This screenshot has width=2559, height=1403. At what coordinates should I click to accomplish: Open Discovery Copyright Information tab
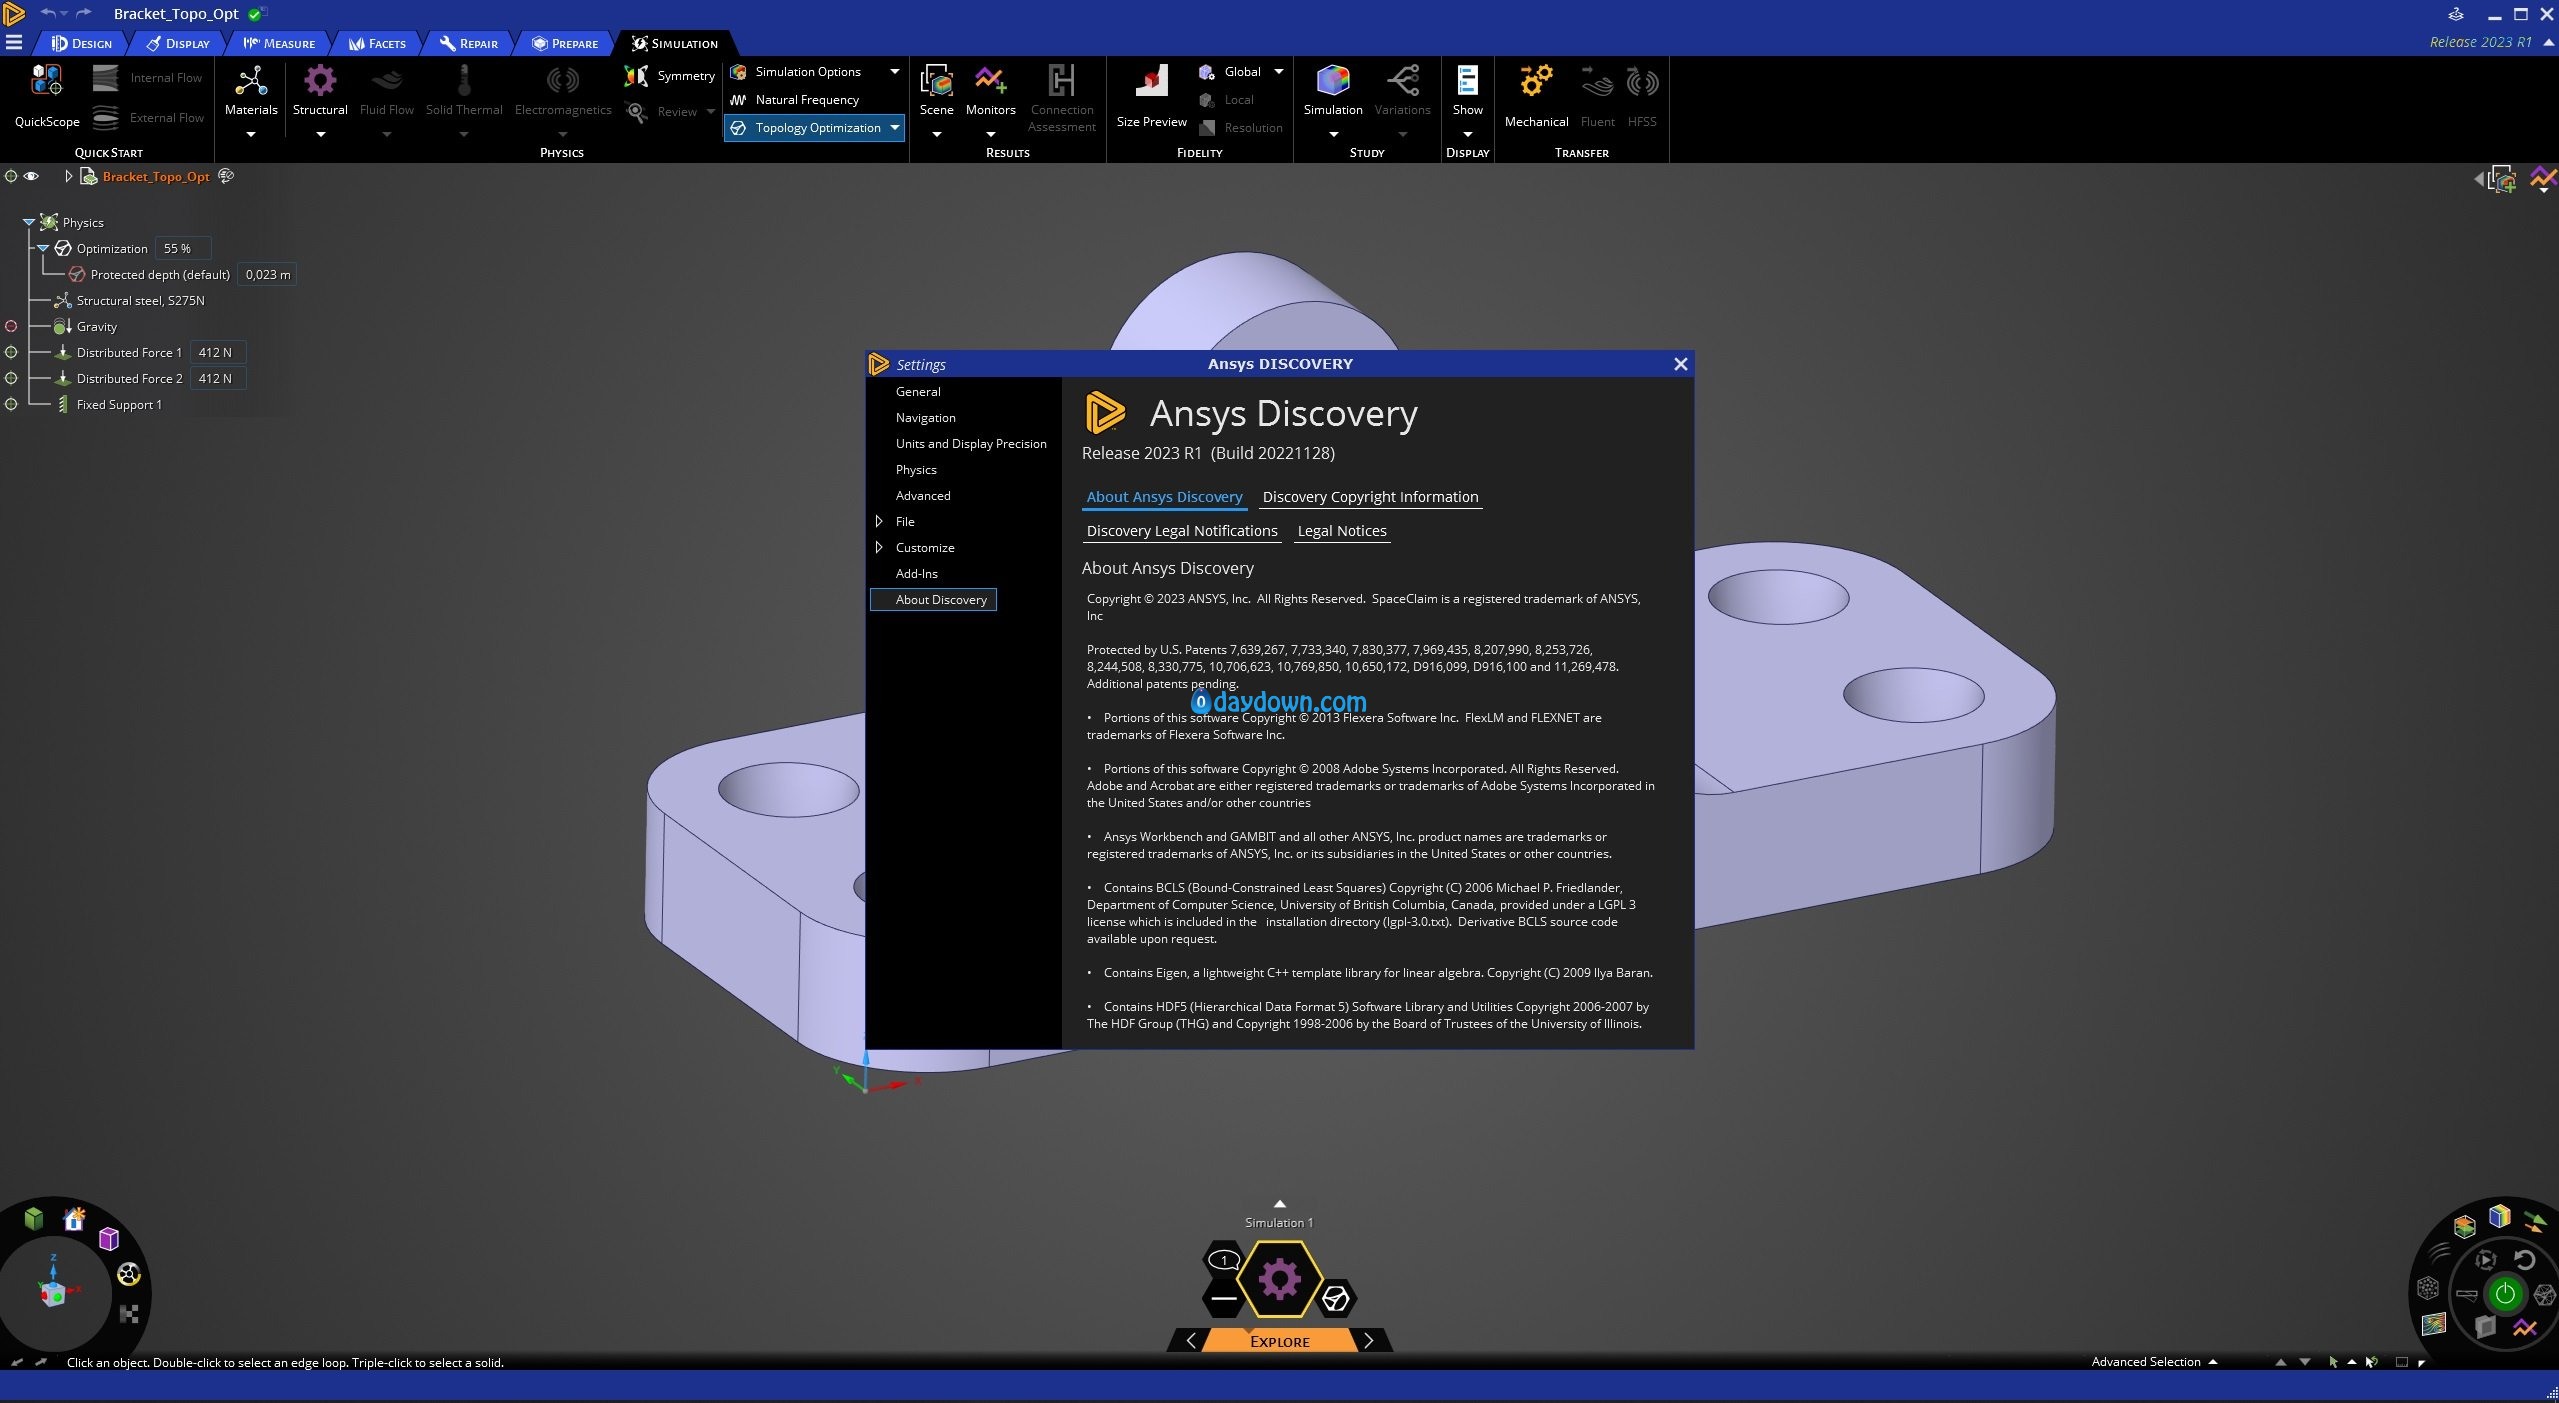click(1369, 497)
